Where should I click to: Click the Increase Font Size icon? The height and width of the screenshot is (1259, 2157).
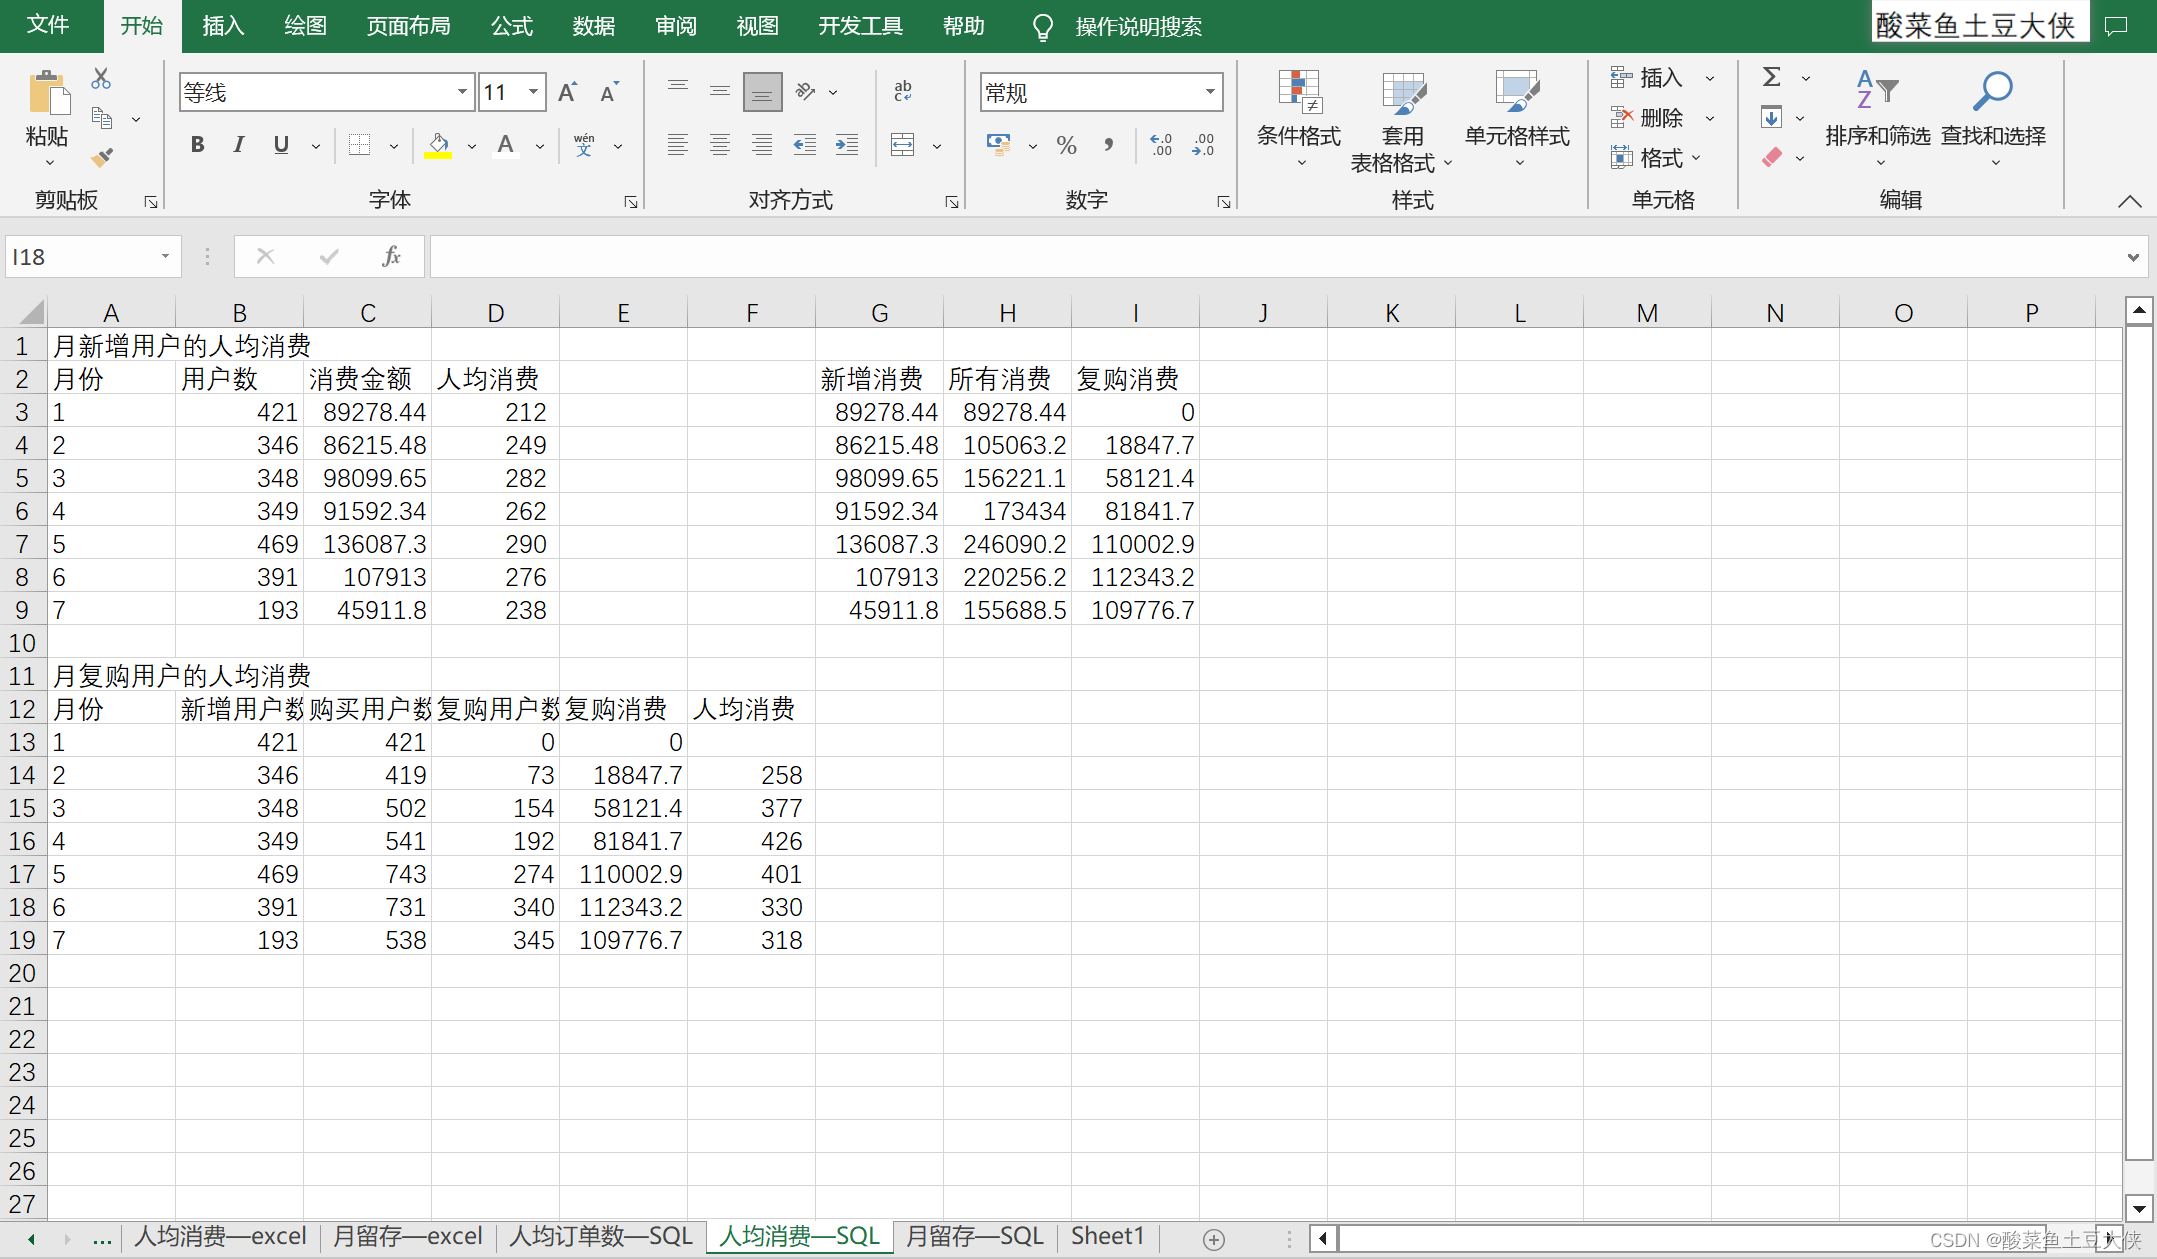click(567, 93)
